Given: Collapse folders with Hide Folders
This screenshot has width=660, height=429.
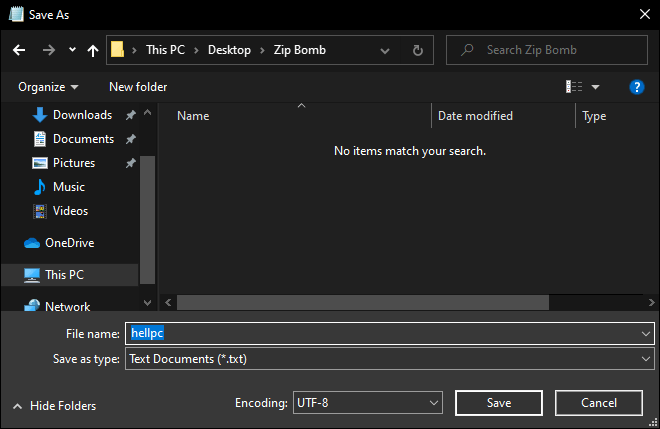Looking at the screenshot, I should (55, 406).
